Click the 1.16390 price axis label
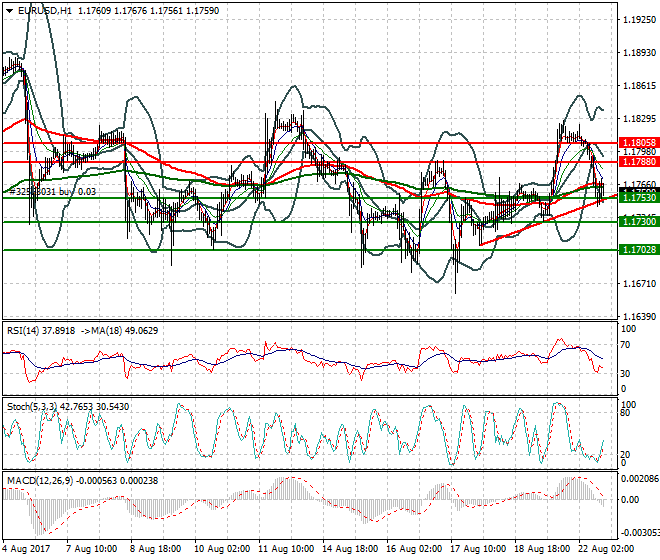This screenshot has width=660, height=560. tap(639, 317)
